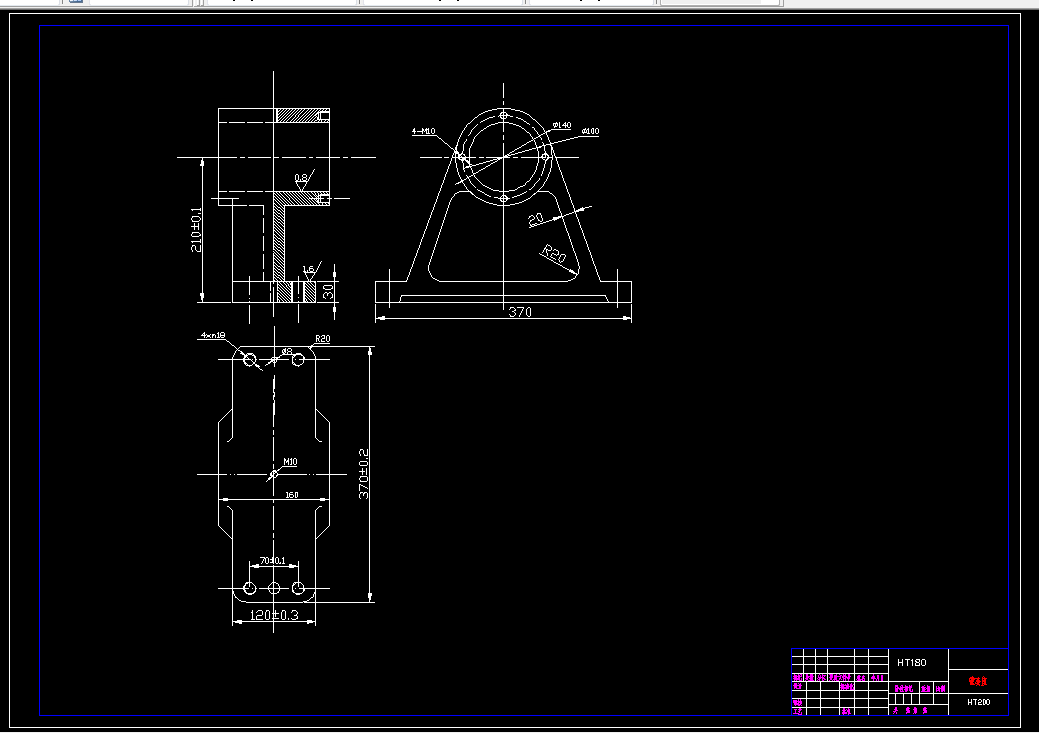Select the 20 rib thickness dimension
The image size is (1039, 733).
coord(535,219)
